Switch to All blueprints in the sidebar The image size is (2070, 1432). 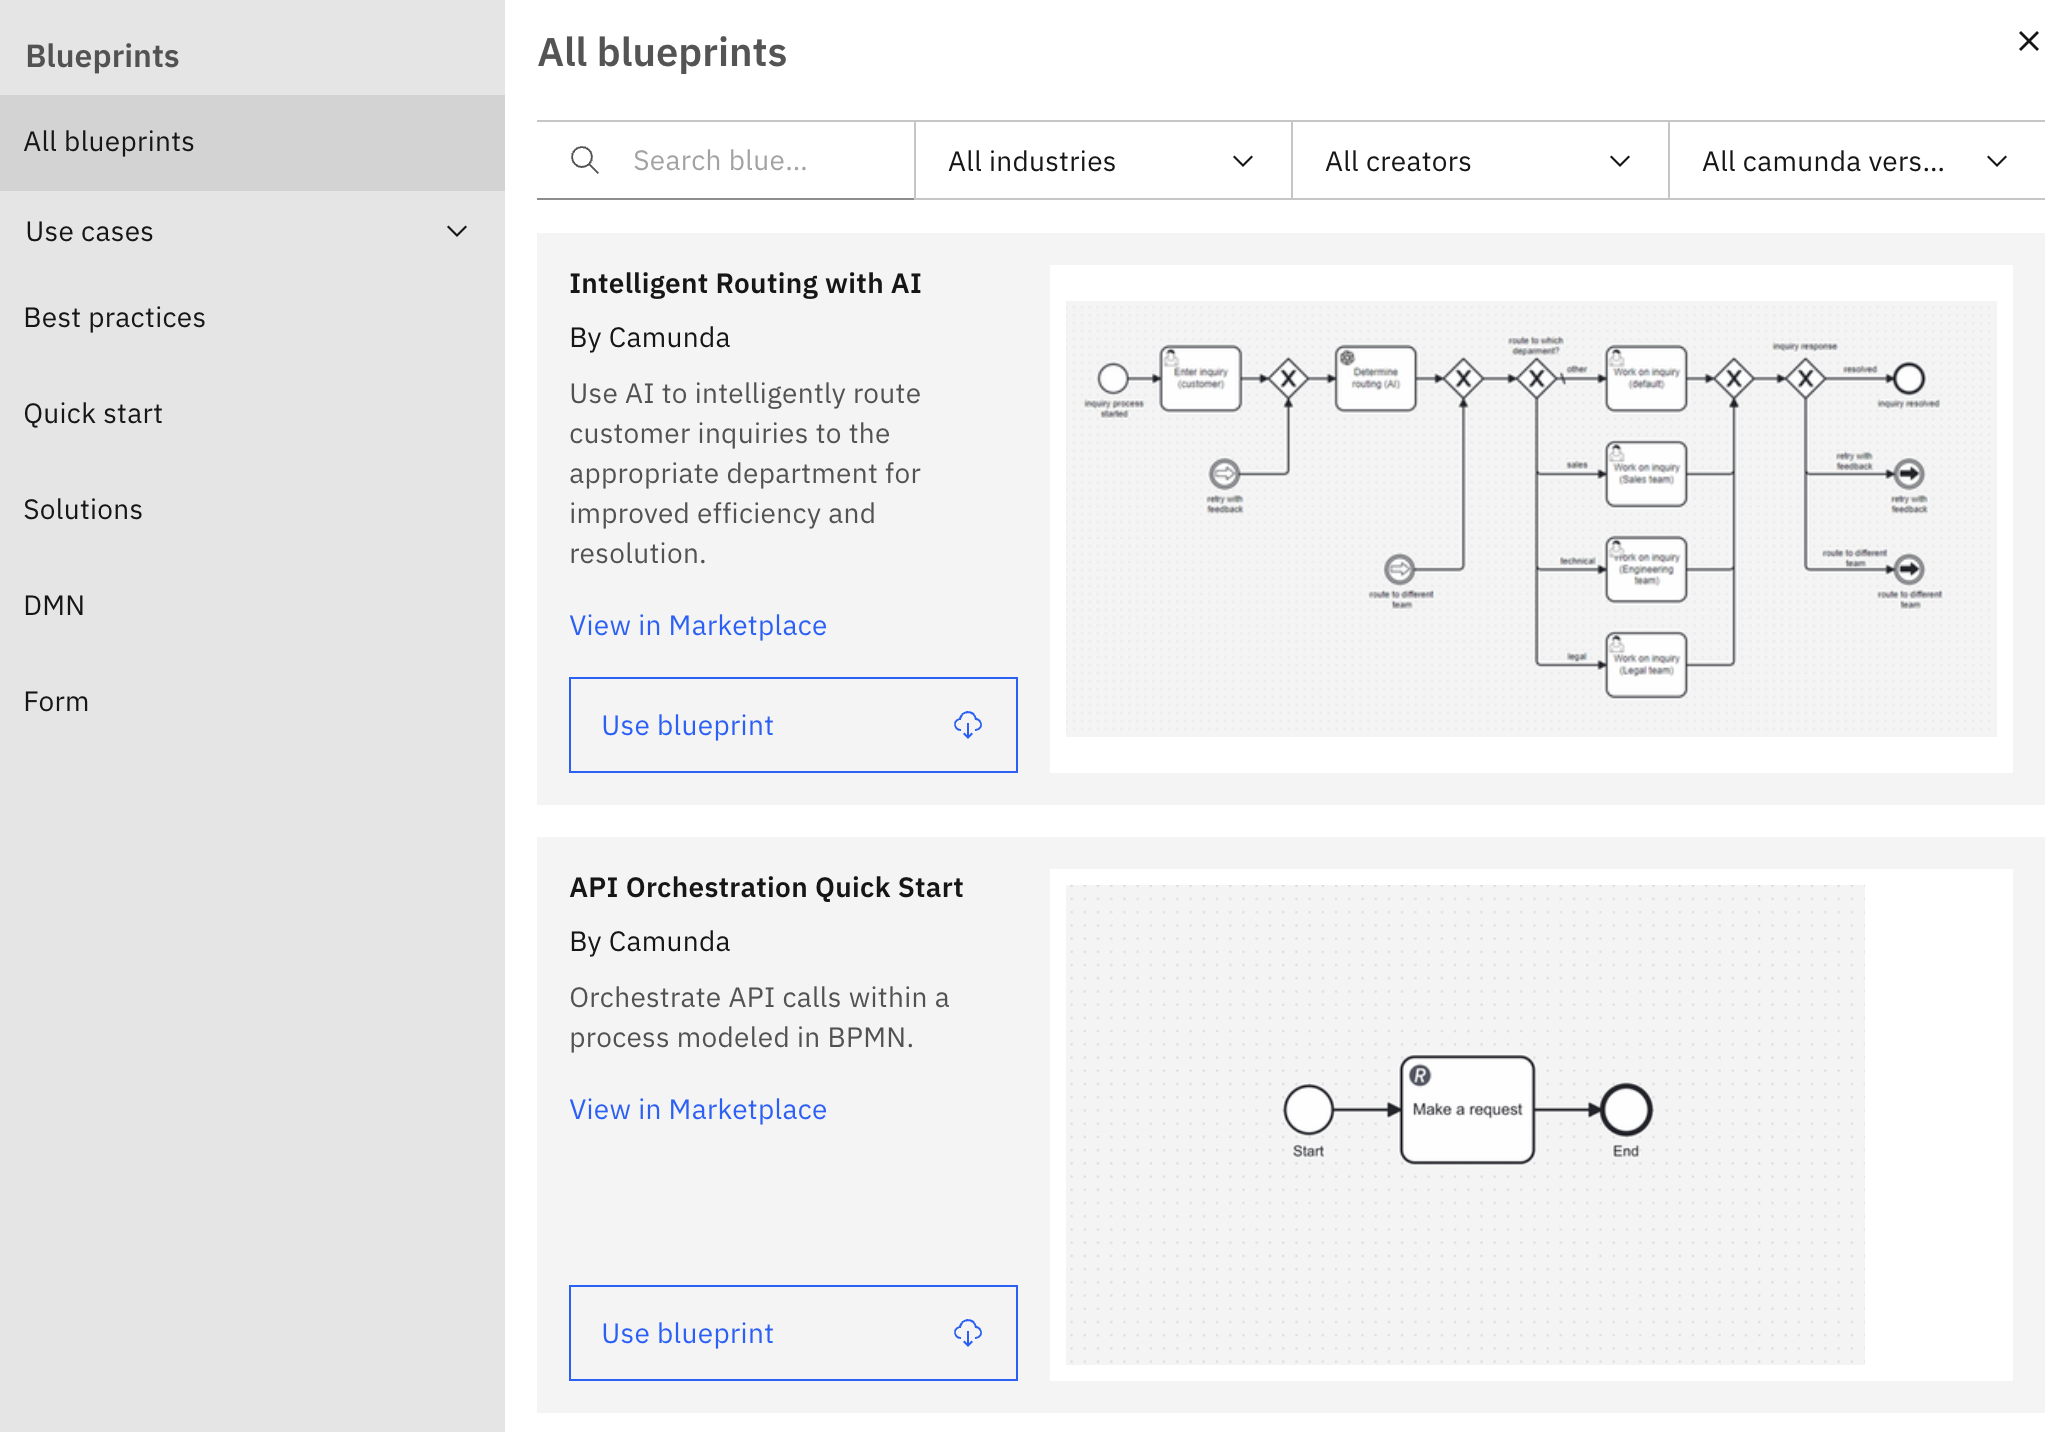109,141
